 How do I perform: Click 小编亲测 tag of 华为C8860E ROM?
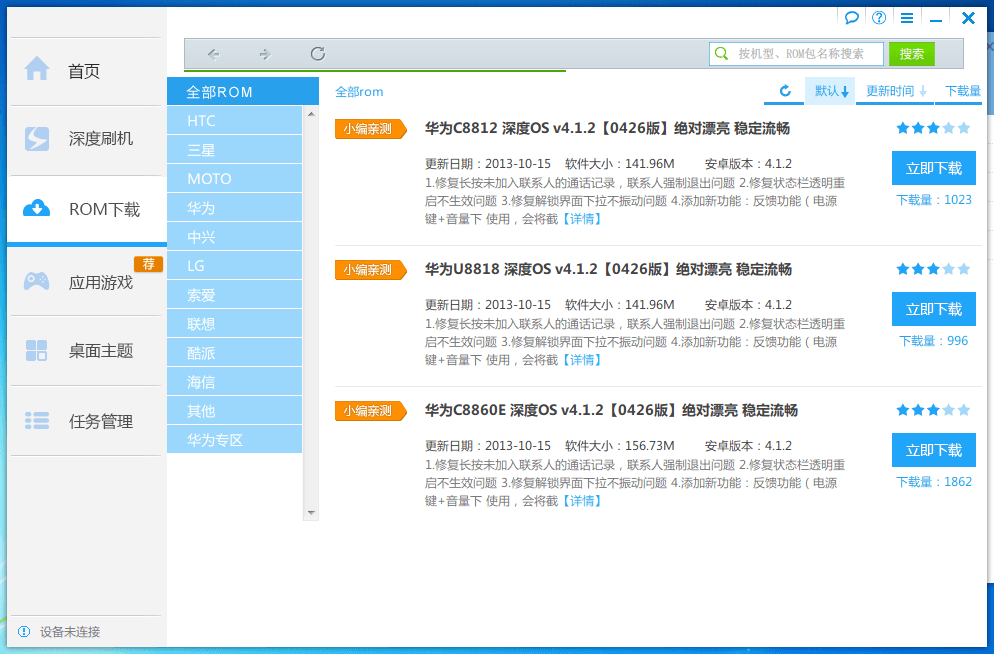pyautogui.click(x=371, y=411)
